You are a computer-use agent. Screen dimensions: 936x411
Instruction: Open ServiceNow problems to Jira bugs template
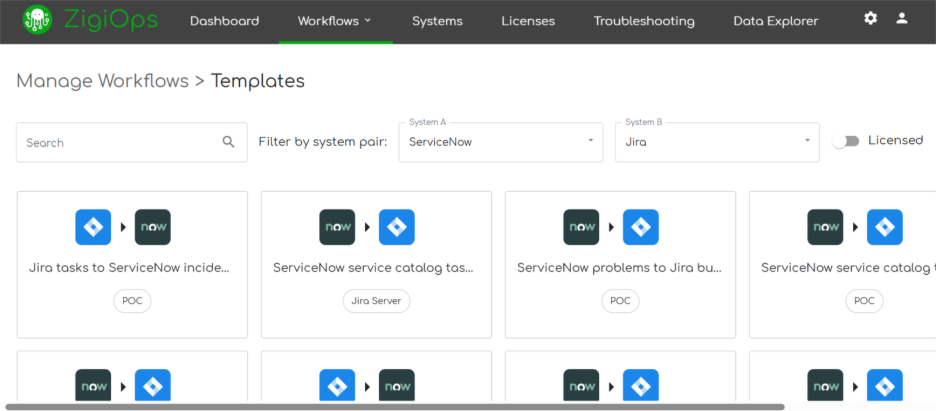click(x=620, y=264)
